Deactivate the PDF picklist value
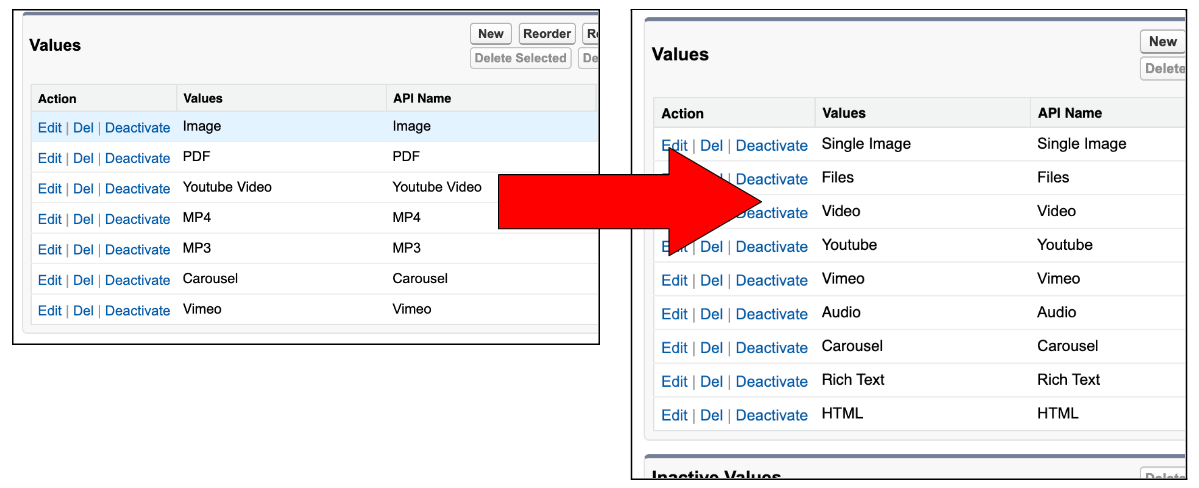Image resolution: width=1199 pixels, height=488 pixels. (x=138, y=158)
